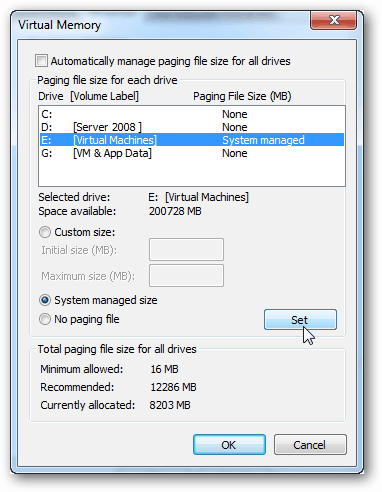Click the Paging File Size (MB) column header
The image size is (382, 492).
coord(242,96)
